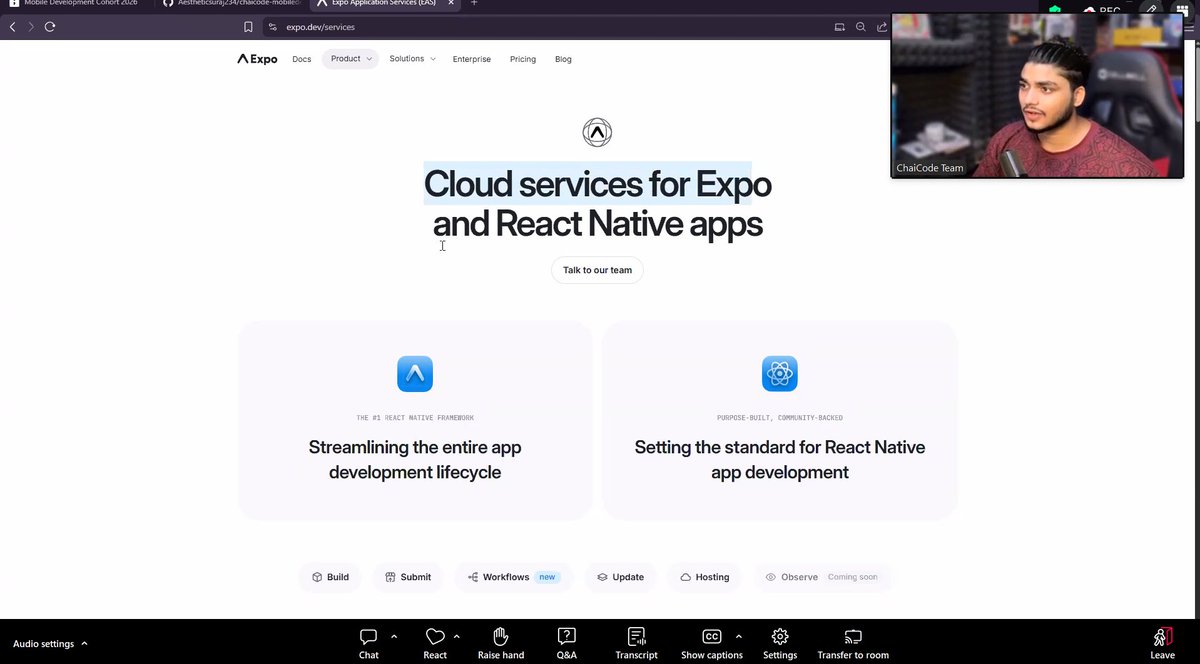Switch to Aestheticsuraj234 GitHub browser tab
Image resolution: width=1200 pixels, height=664 pixels.
pos(230,4)
